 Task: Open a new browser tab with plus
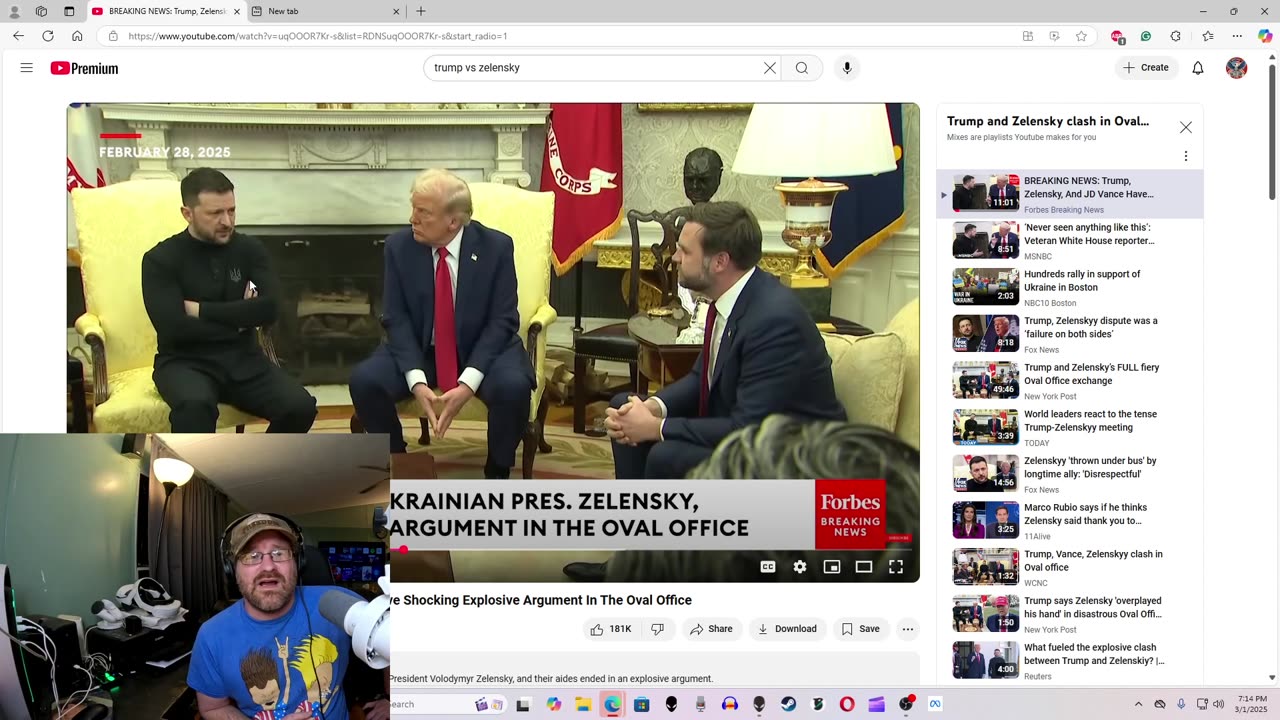(x=421, y=11)
